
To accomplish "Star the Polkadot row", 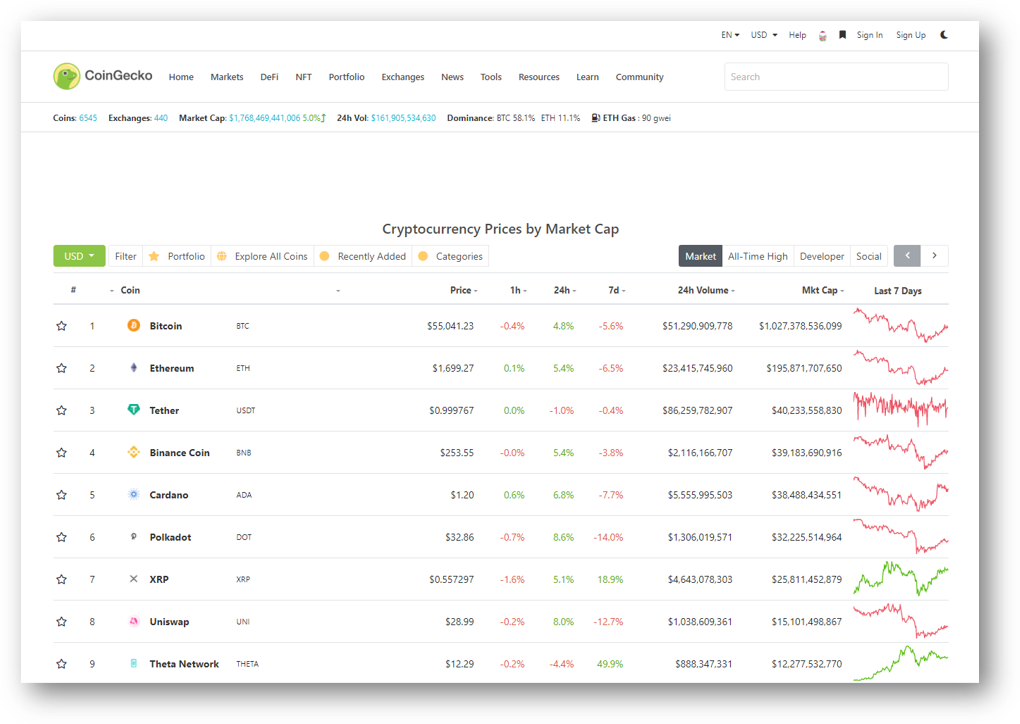I will coord(61,537).
